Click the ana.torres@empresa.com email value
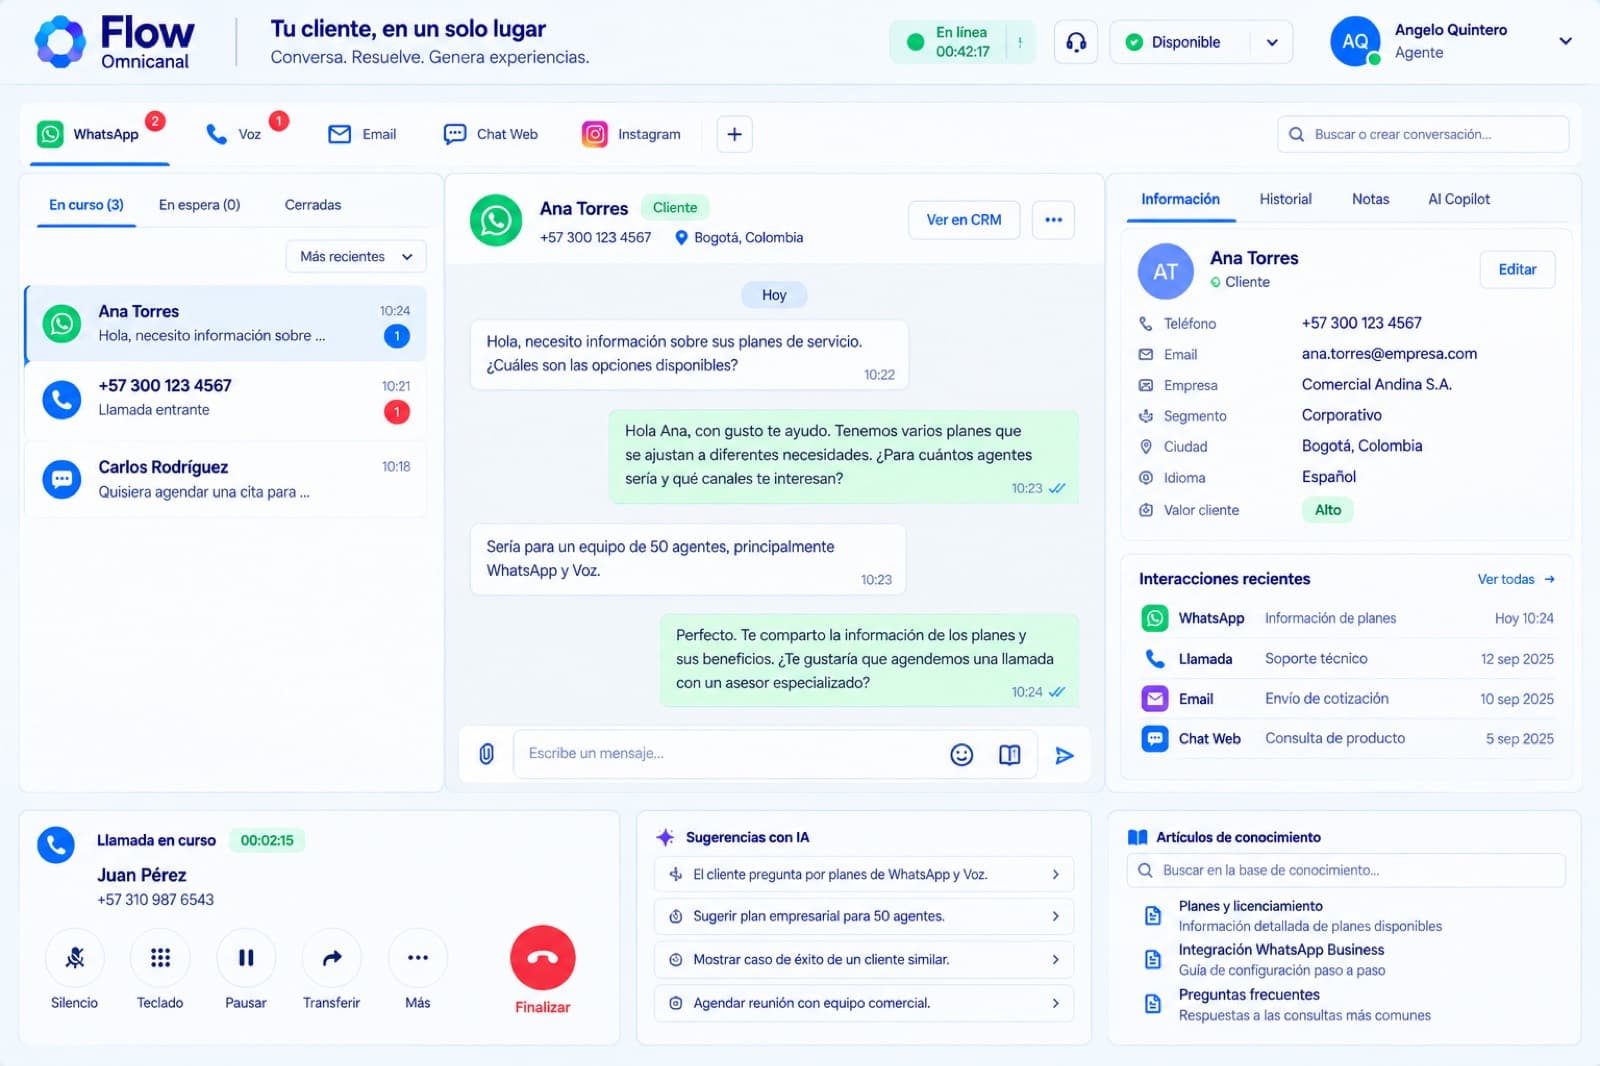The width and height of the screenshot is (1600, 1066). point(1389,354)
